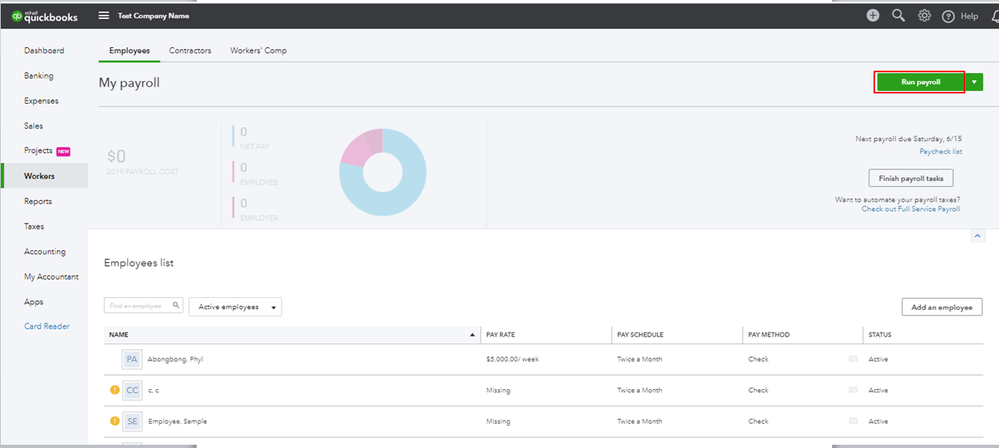999x448 pixels.
Task: Click the warning icon next to c, c
Action: tap(115, 389)
